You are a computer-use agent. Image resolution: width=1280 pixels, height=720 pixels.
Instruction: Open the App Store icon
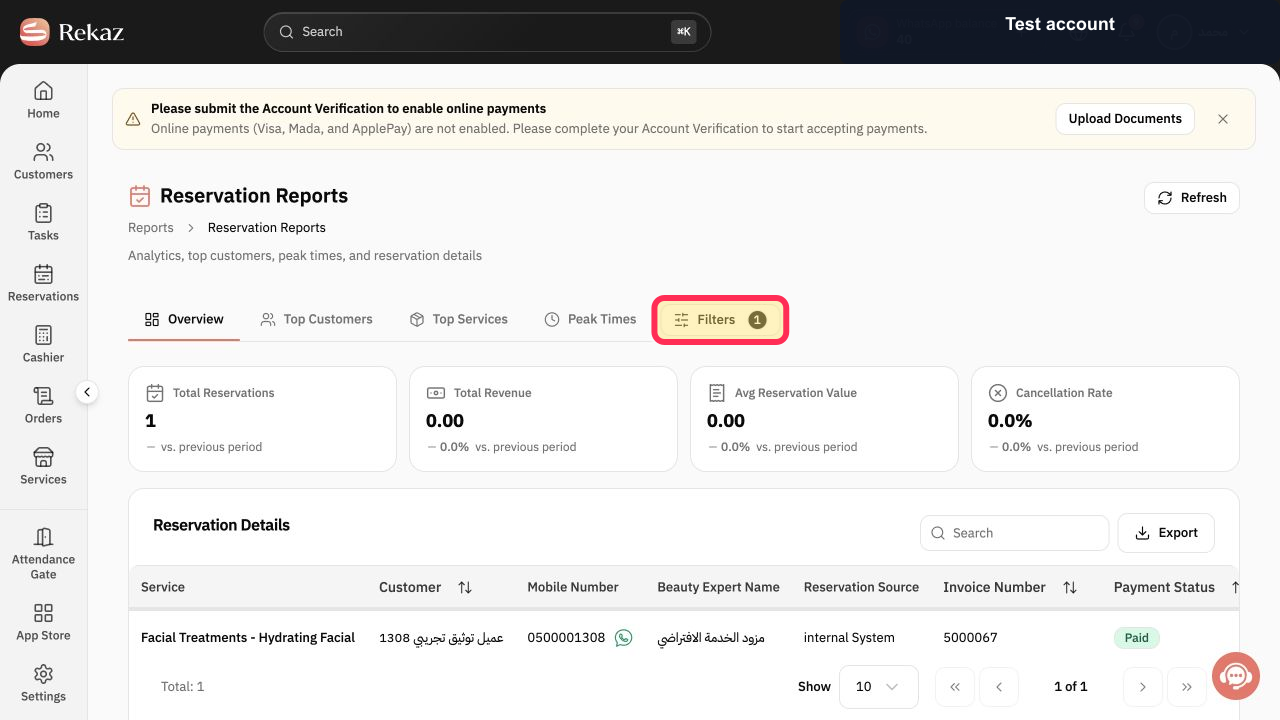point(43,613)
